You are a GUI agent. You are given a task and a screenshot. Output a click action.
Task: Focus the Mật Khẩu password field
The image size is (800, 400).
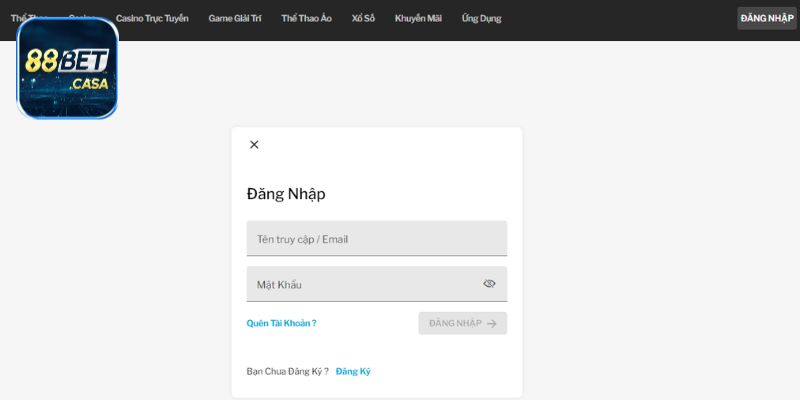[360, 284]
